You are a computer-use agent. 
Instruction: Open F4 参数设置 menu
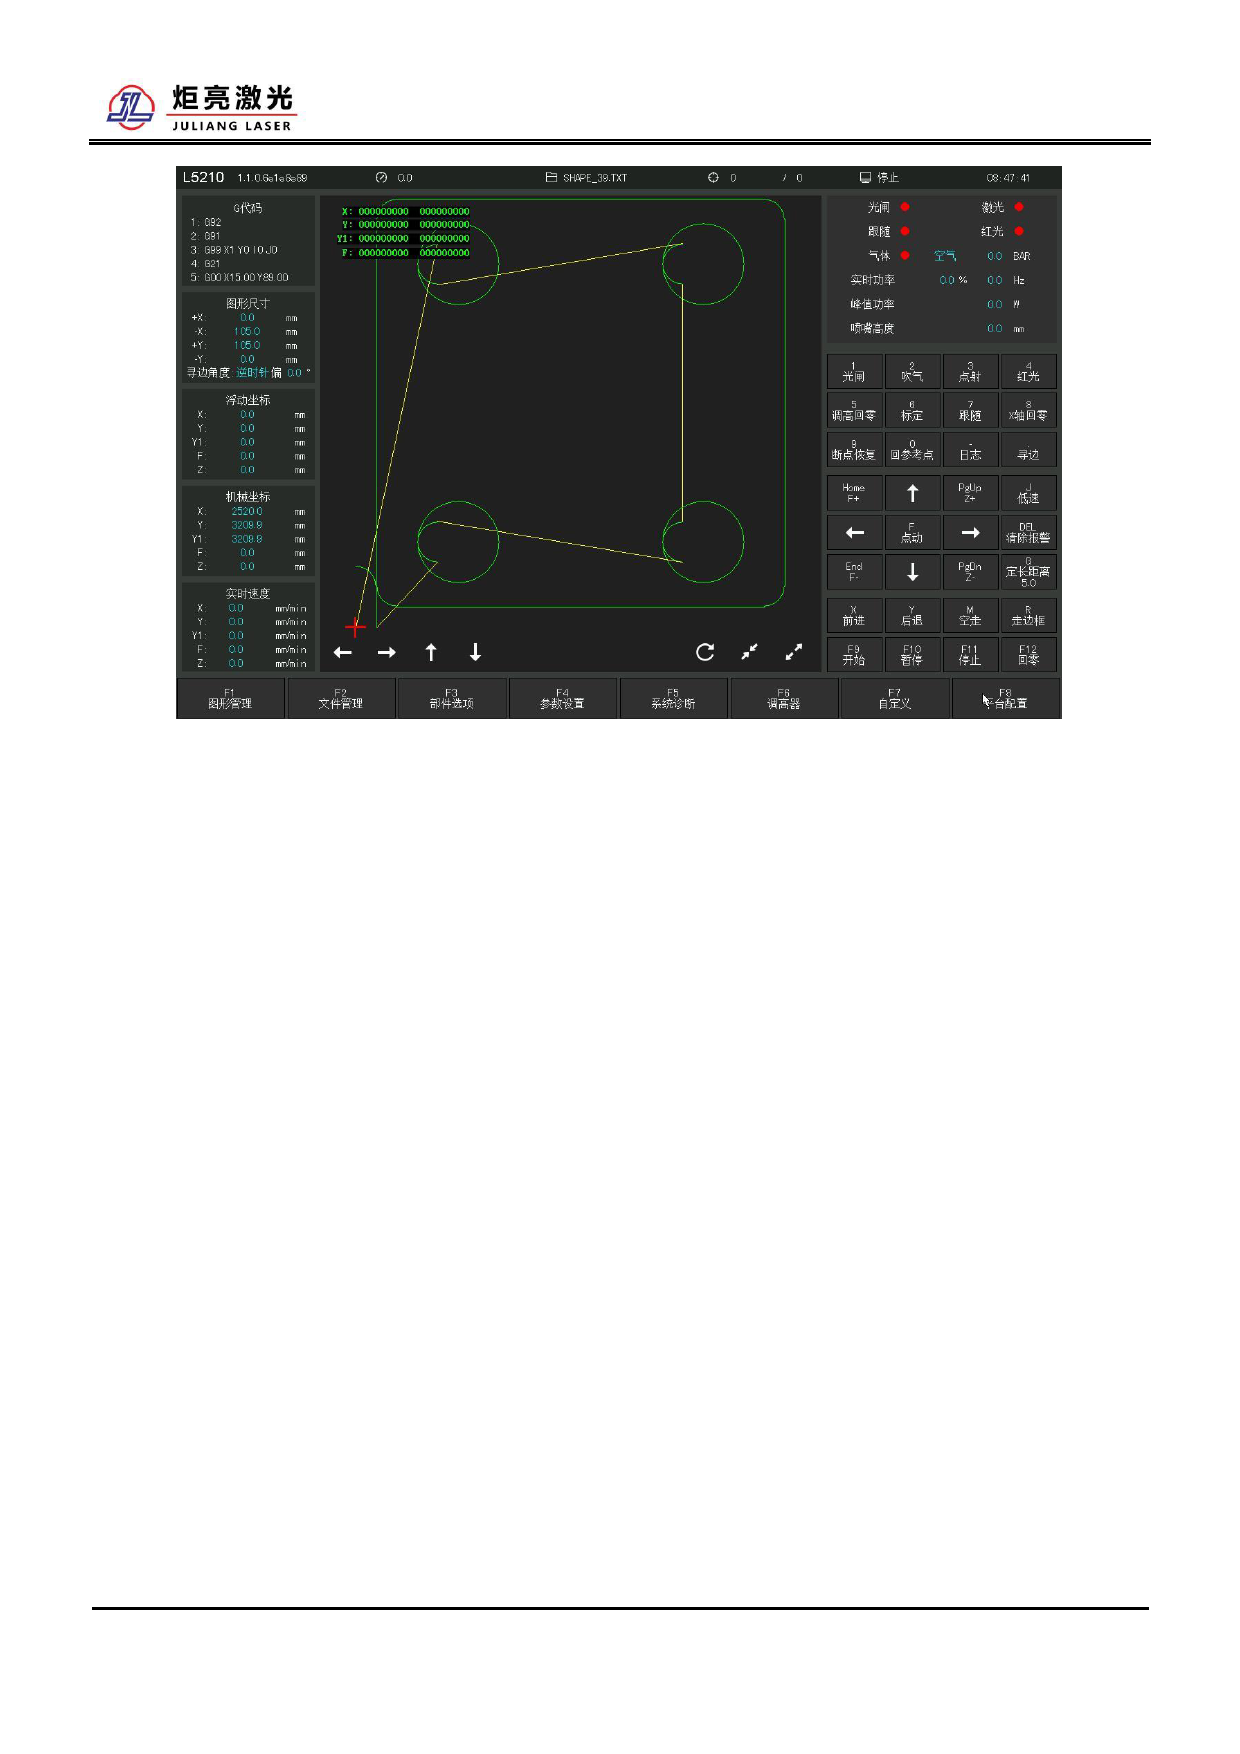562,699
